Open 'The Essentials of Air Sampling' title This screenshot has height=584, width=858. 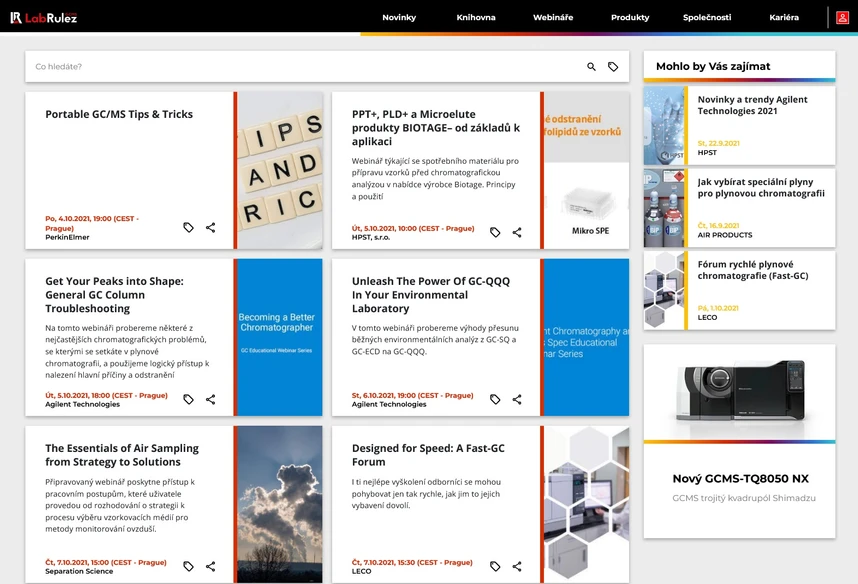[x=122, y=455]
